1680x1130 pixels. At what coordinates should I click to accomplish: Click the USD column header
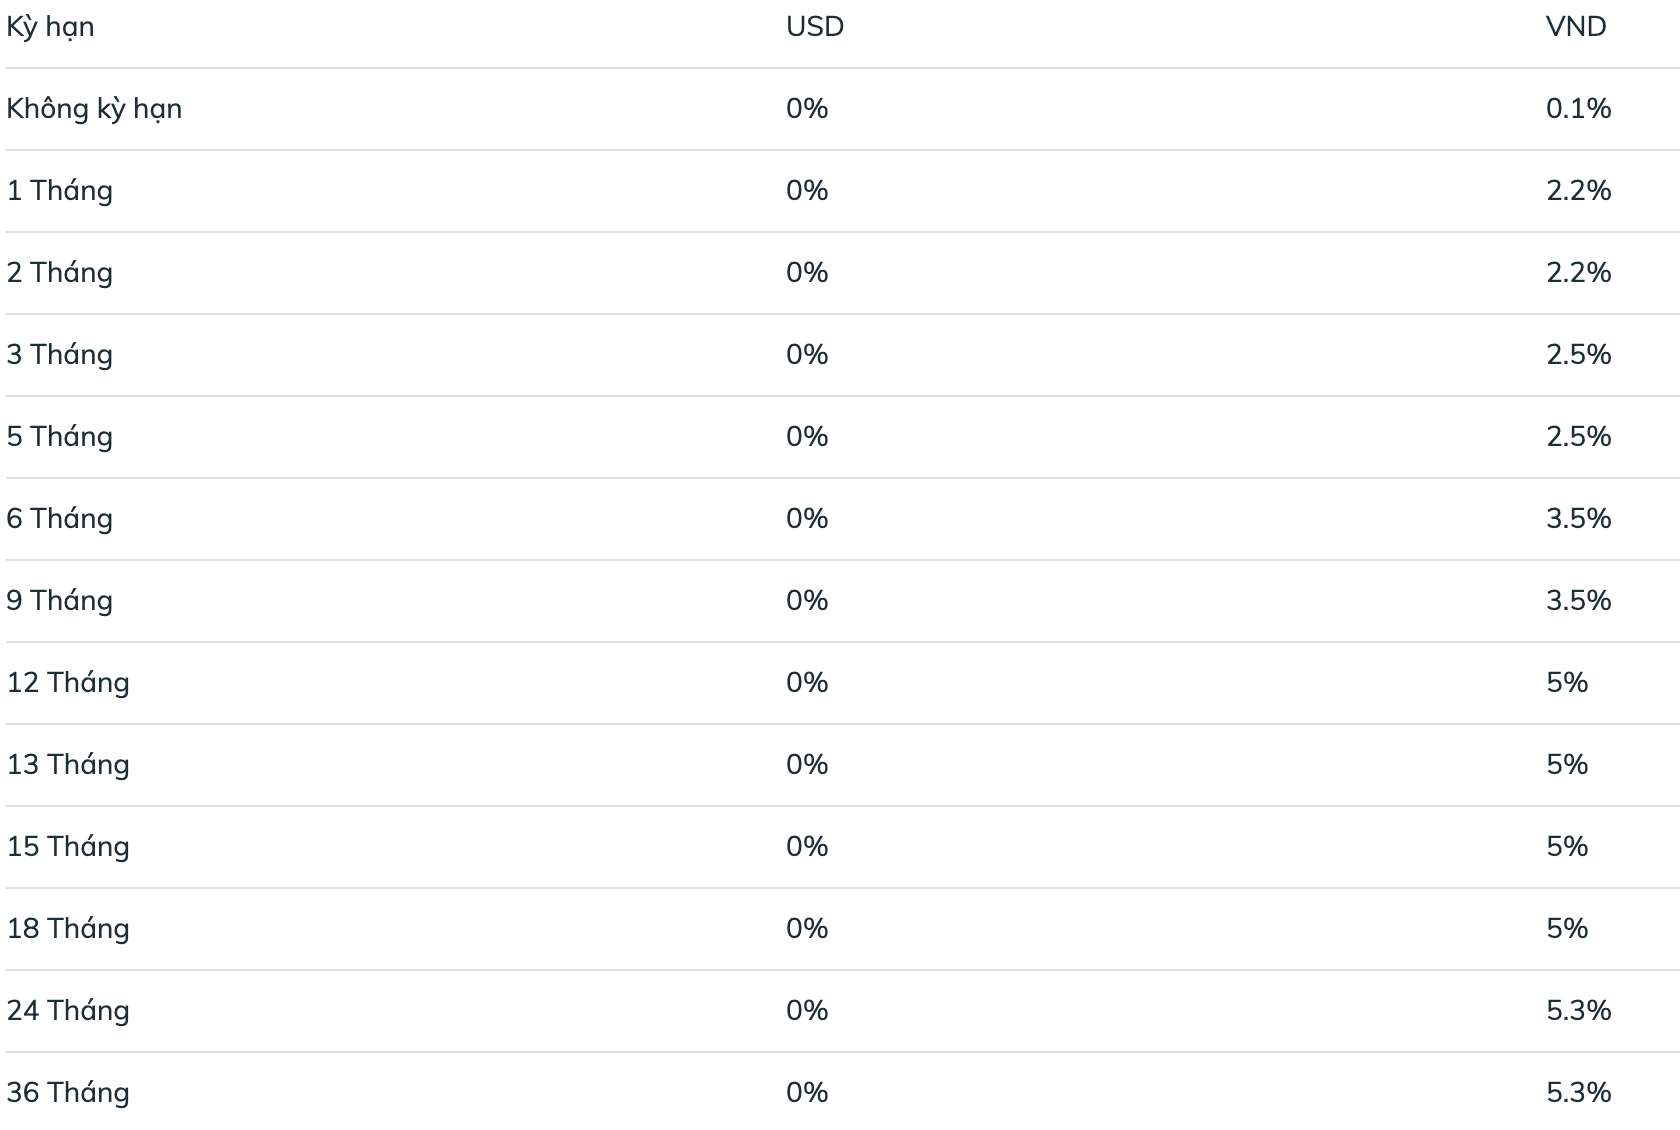815,27
